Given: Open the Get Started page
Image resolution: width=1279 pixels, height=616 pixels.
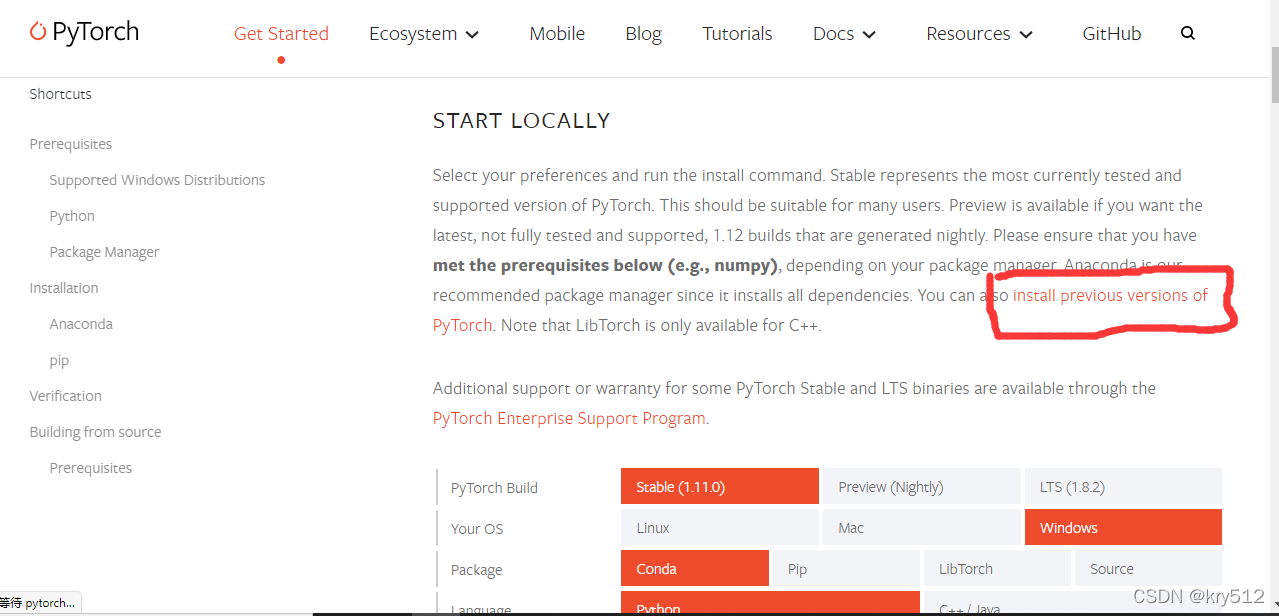Looking at the screenshot, I should tap(281, 33).
